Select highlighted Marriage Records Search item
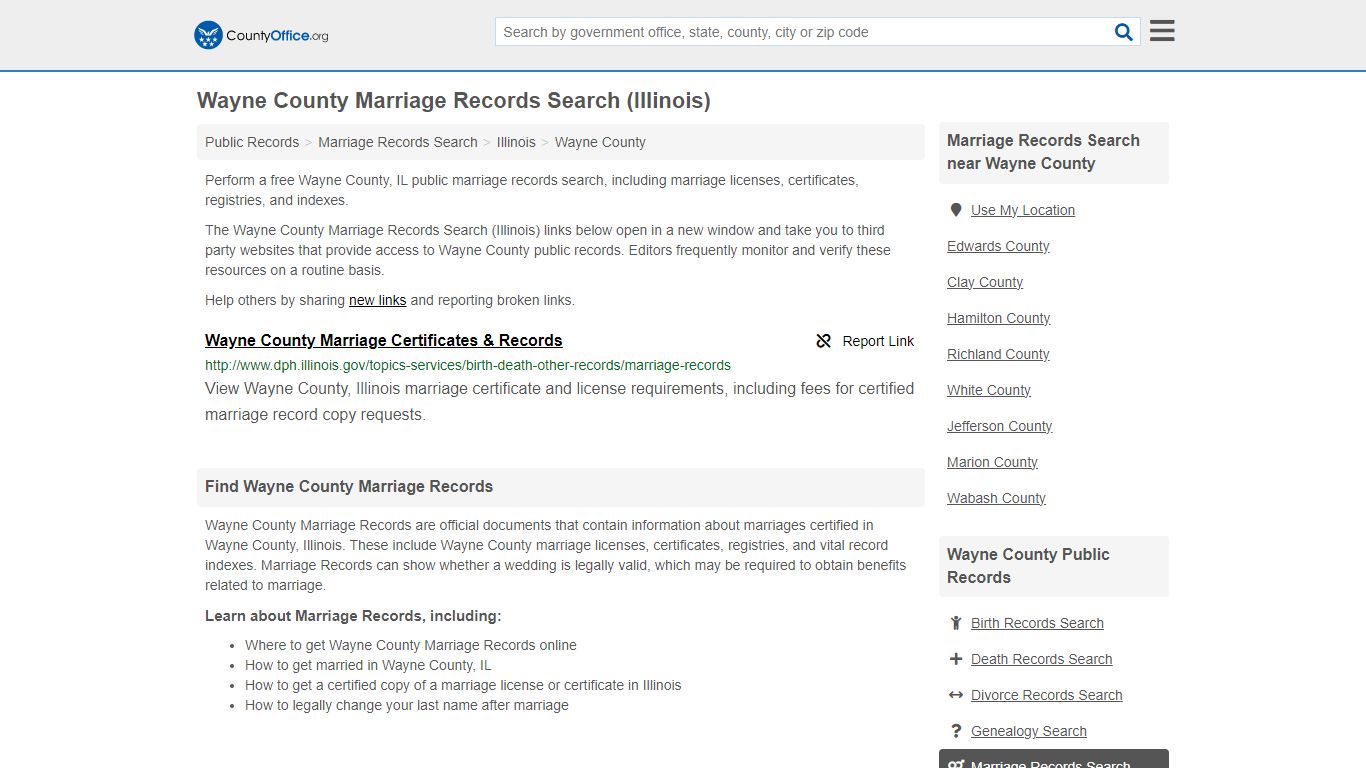The image size is (1366, 768). click(x=1054, y=759)
